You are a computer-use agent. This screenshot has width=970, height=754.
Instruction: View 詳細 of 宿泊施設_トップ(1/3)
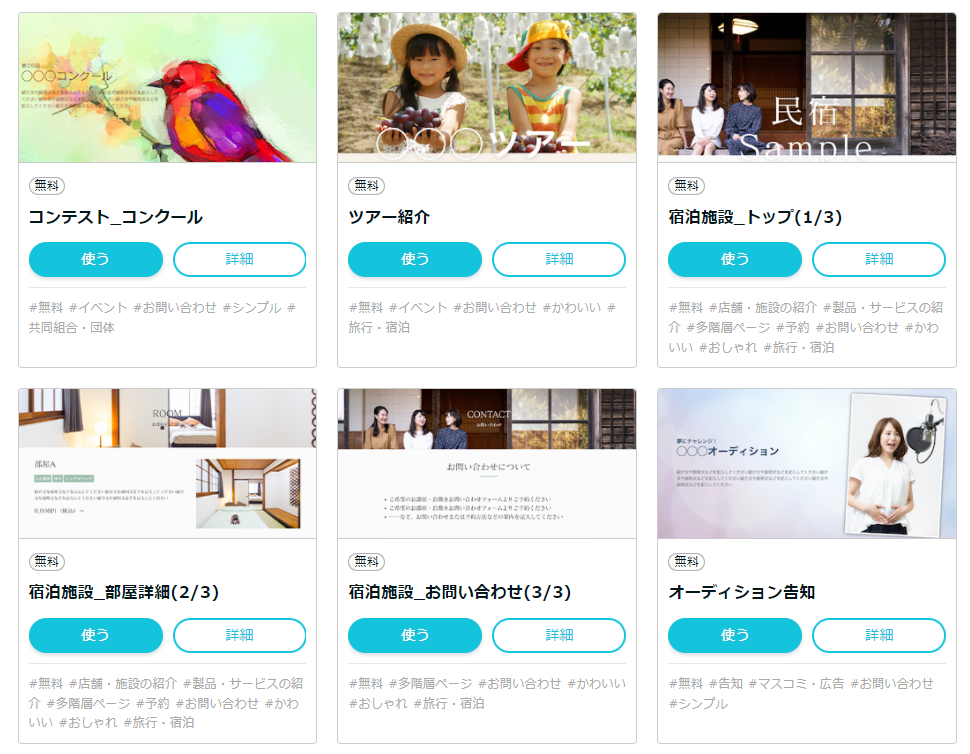pos(879,259)
